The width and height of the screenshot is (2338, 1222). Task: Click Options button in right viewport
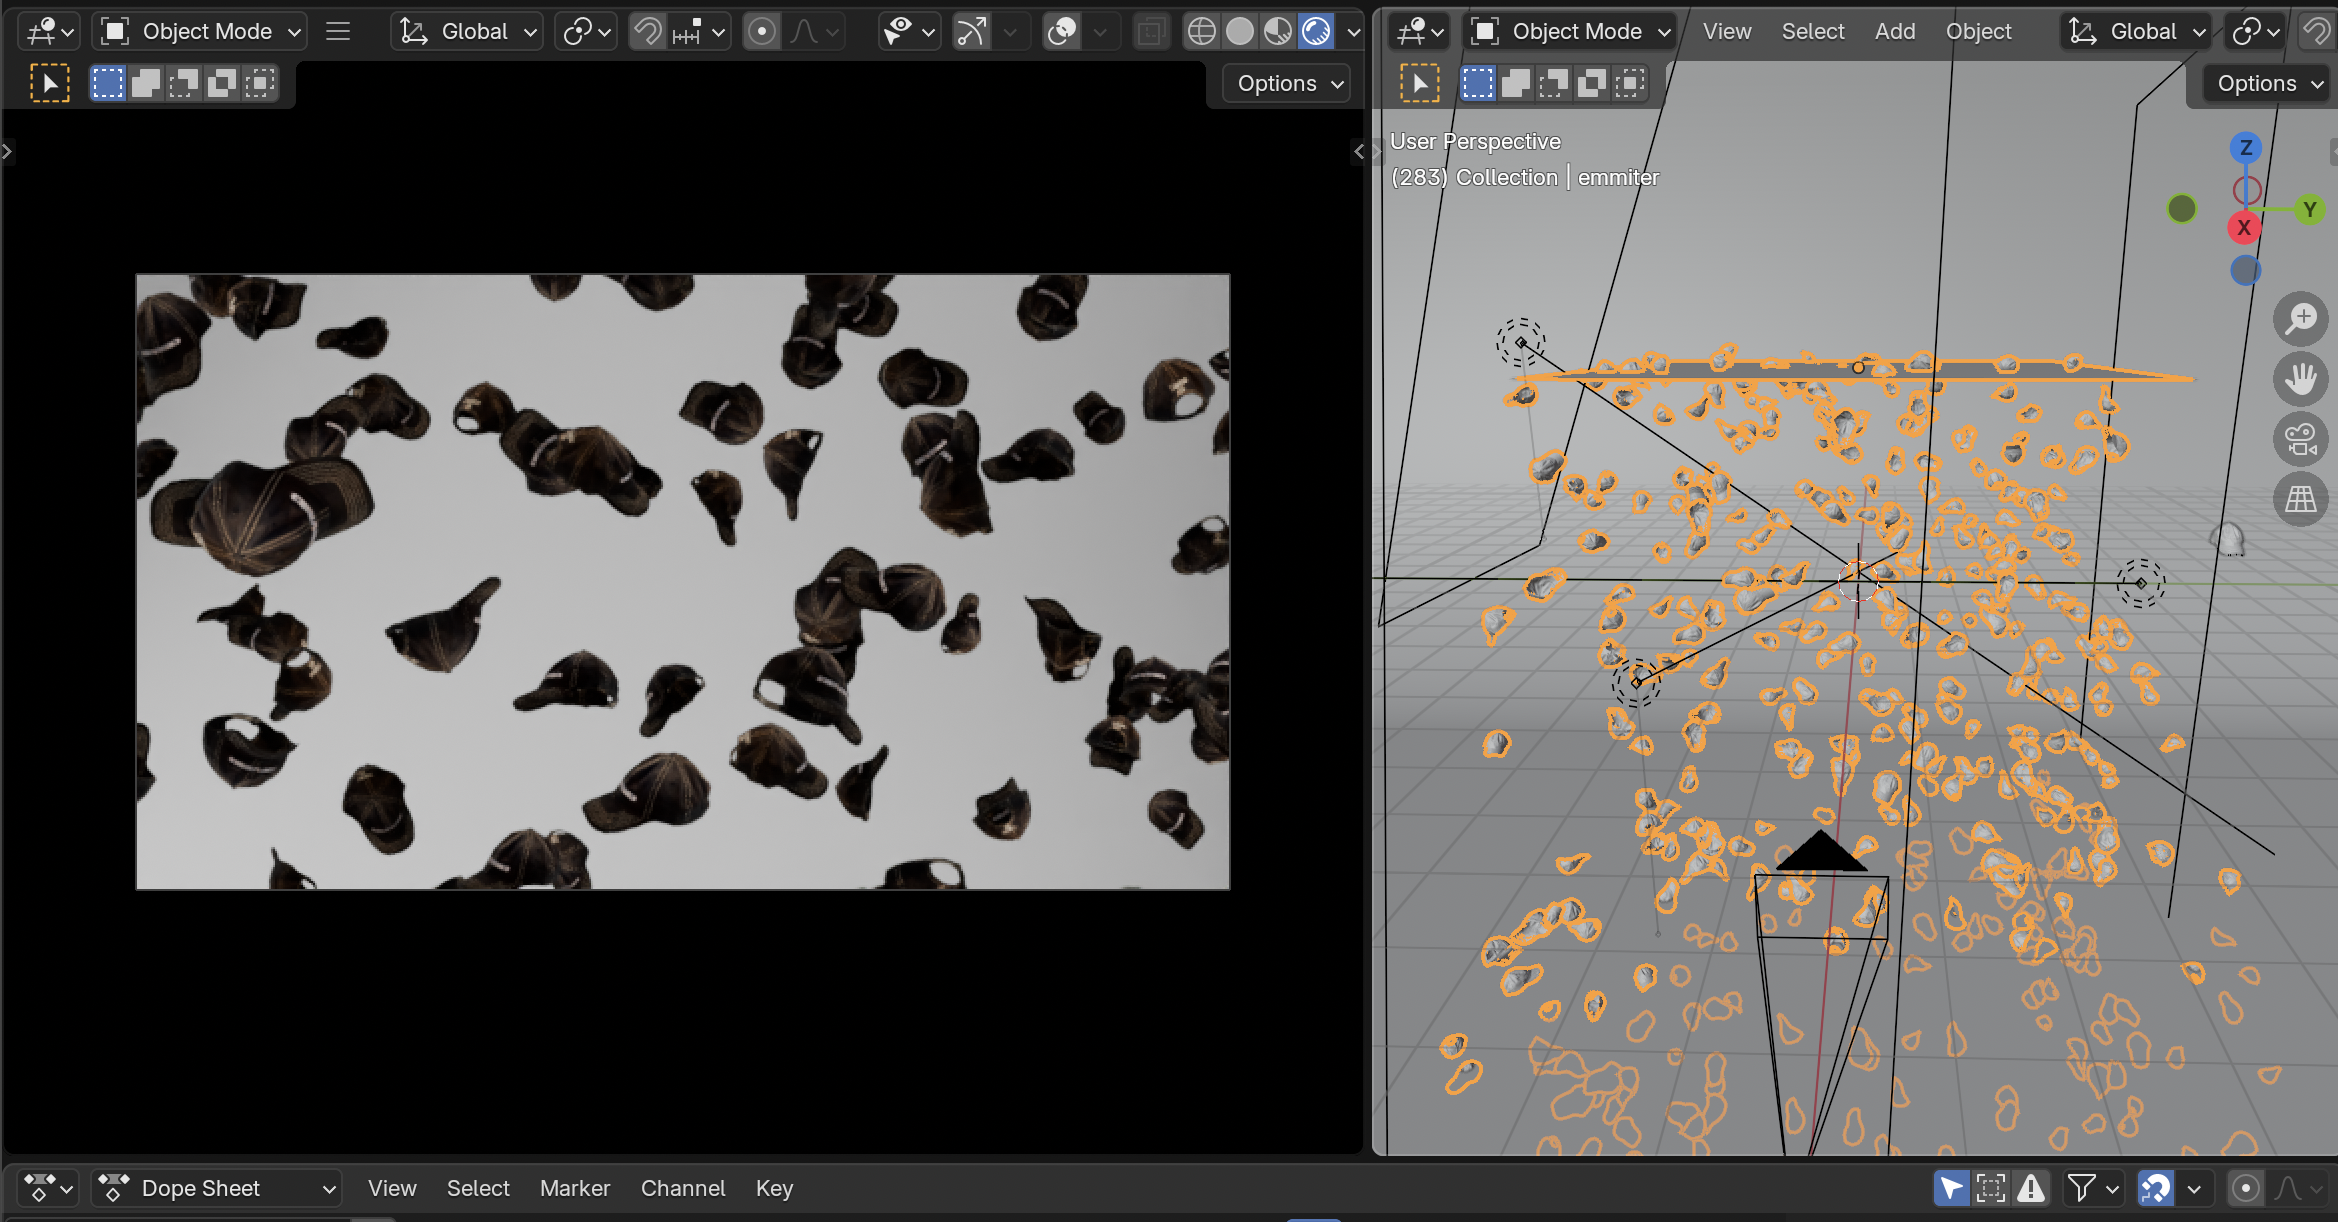point(2266,84)
